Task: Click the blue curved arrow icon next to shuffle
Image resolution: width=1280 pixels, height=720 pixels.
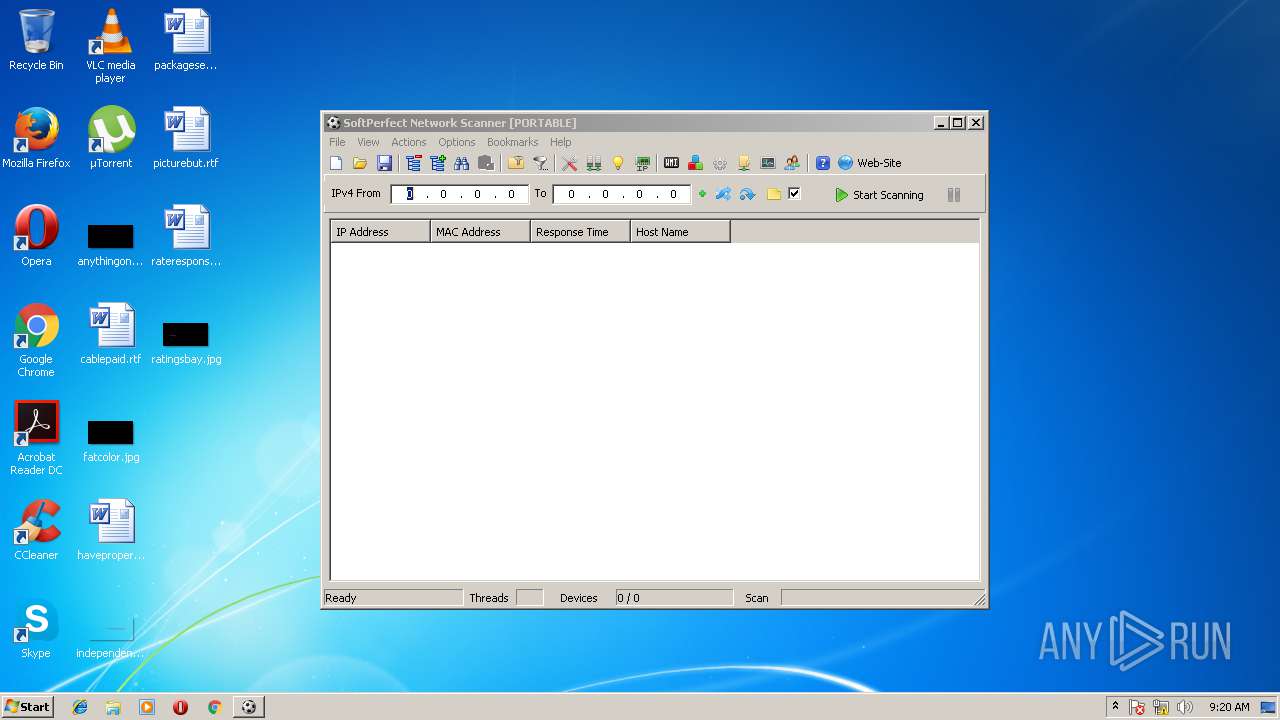Action: 747,194
